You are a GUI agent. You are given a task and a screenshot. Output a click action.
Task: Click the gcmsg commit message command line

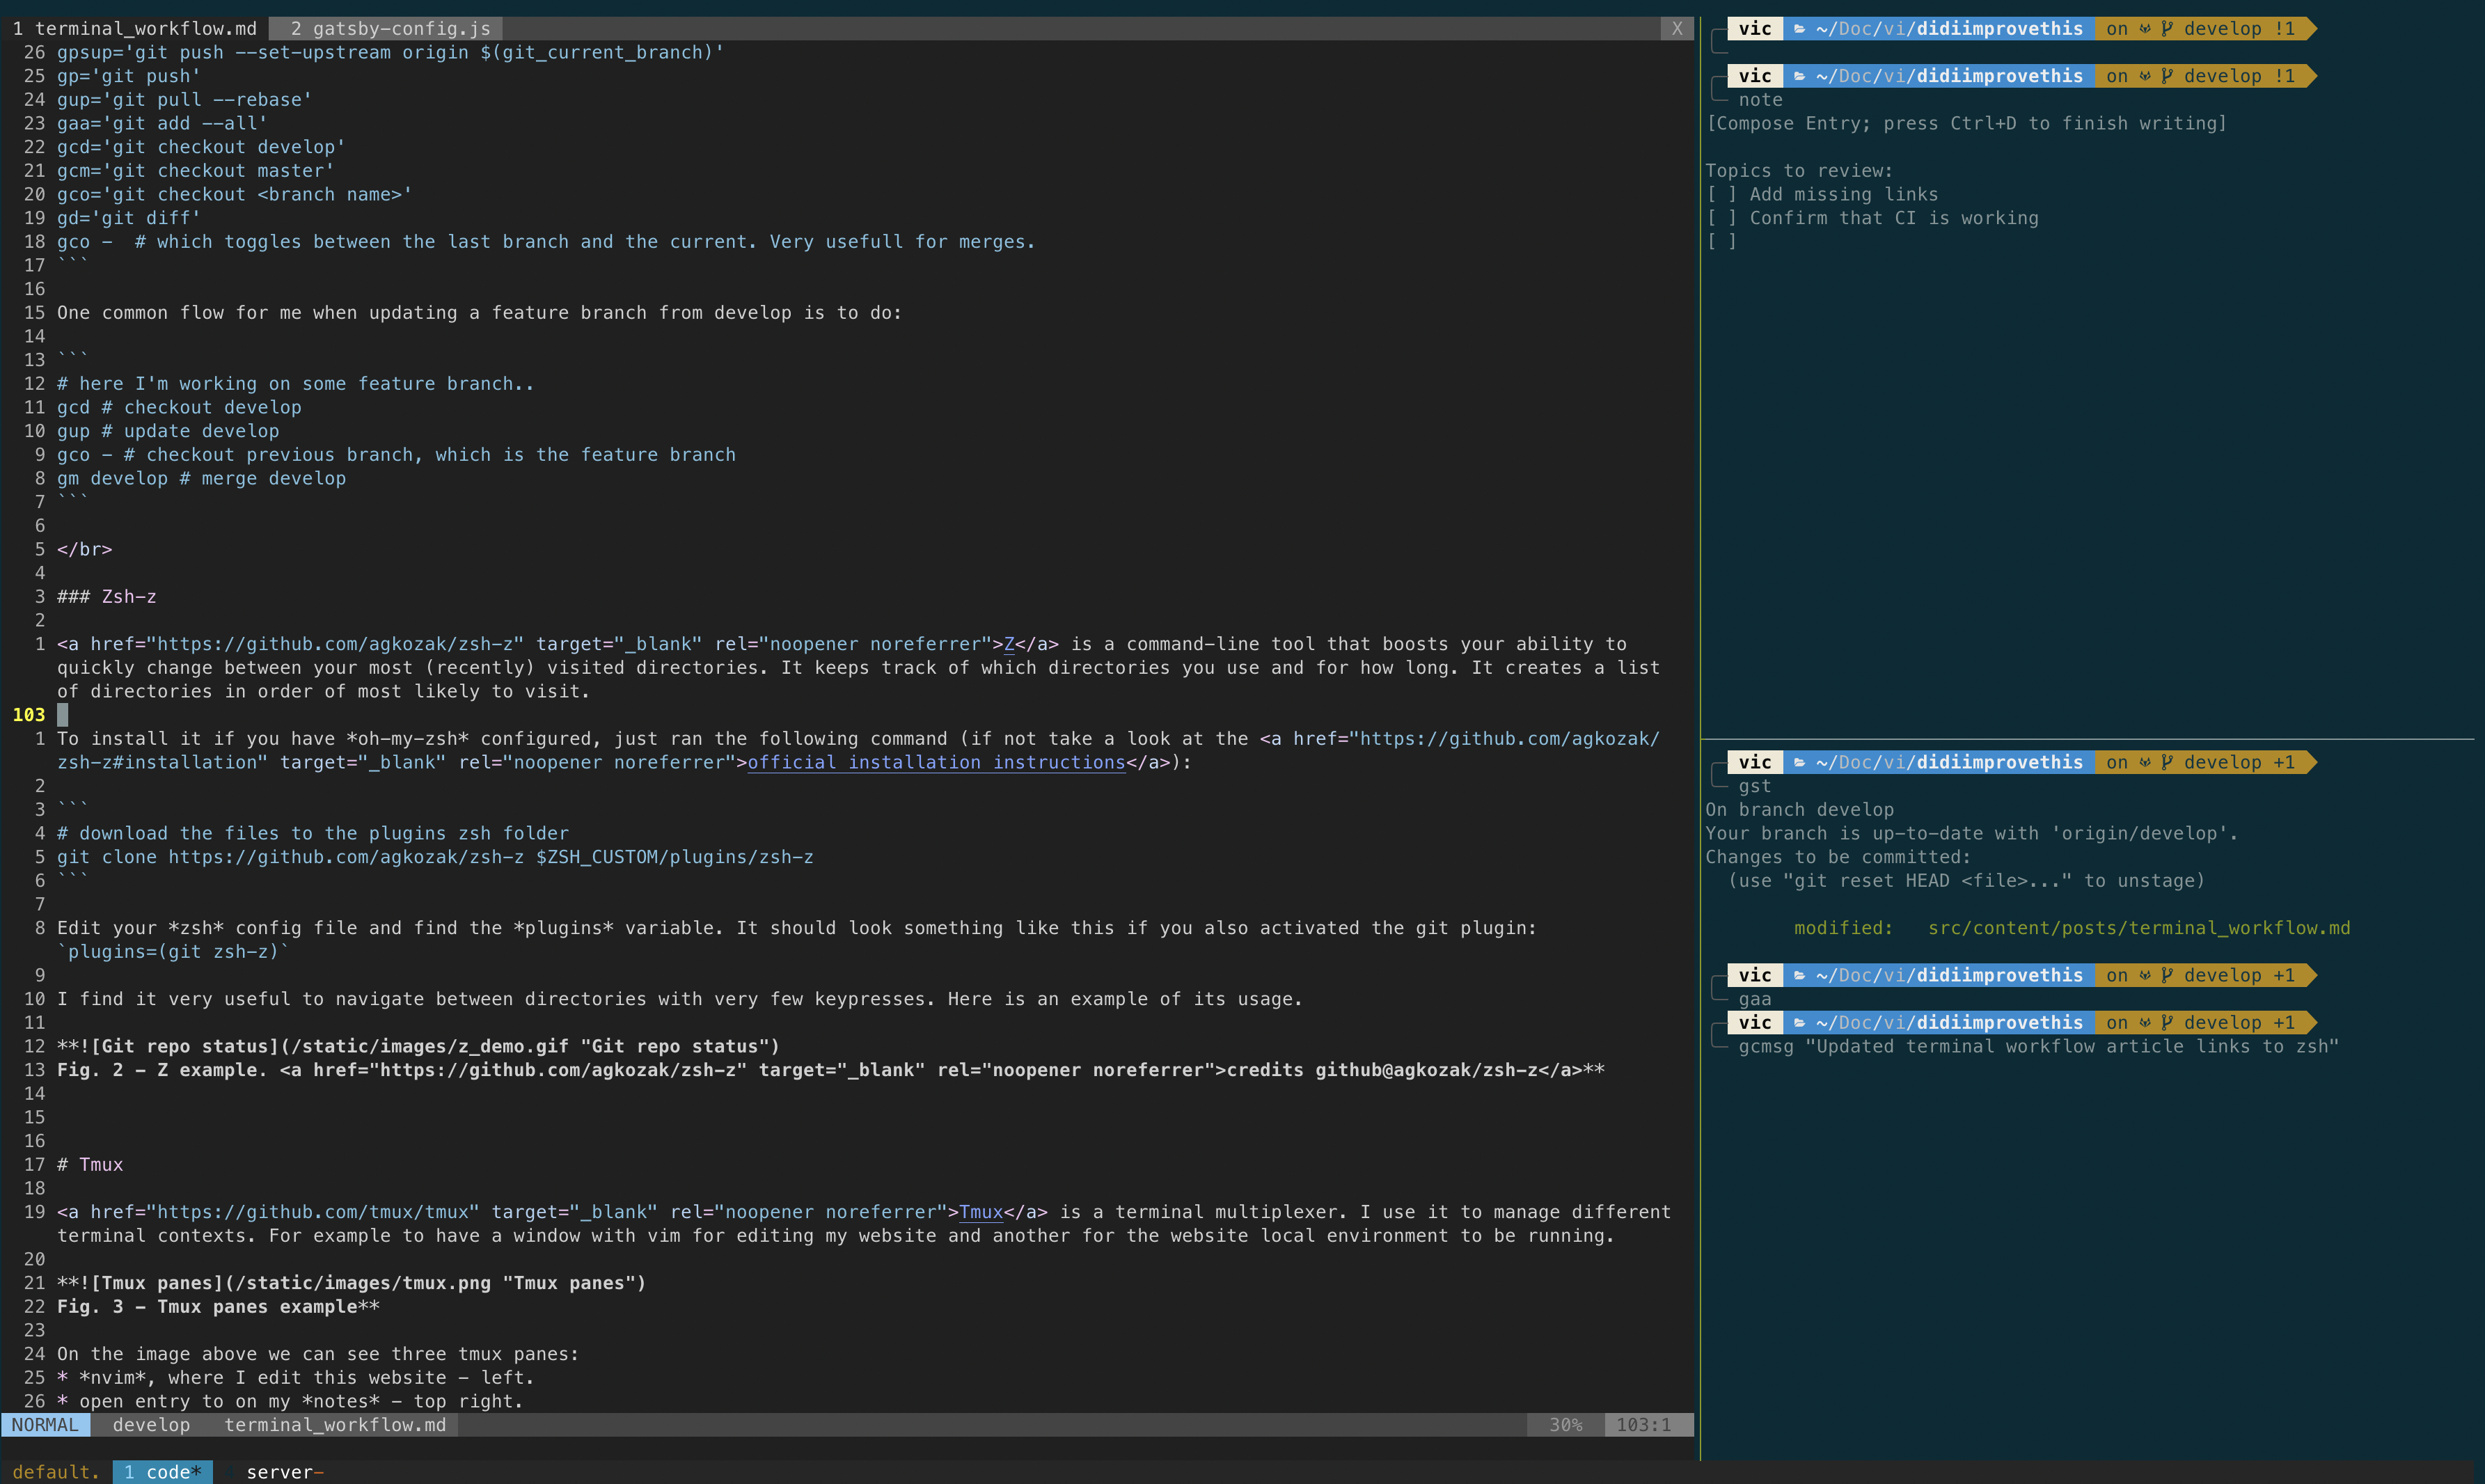(2039, 1047)
